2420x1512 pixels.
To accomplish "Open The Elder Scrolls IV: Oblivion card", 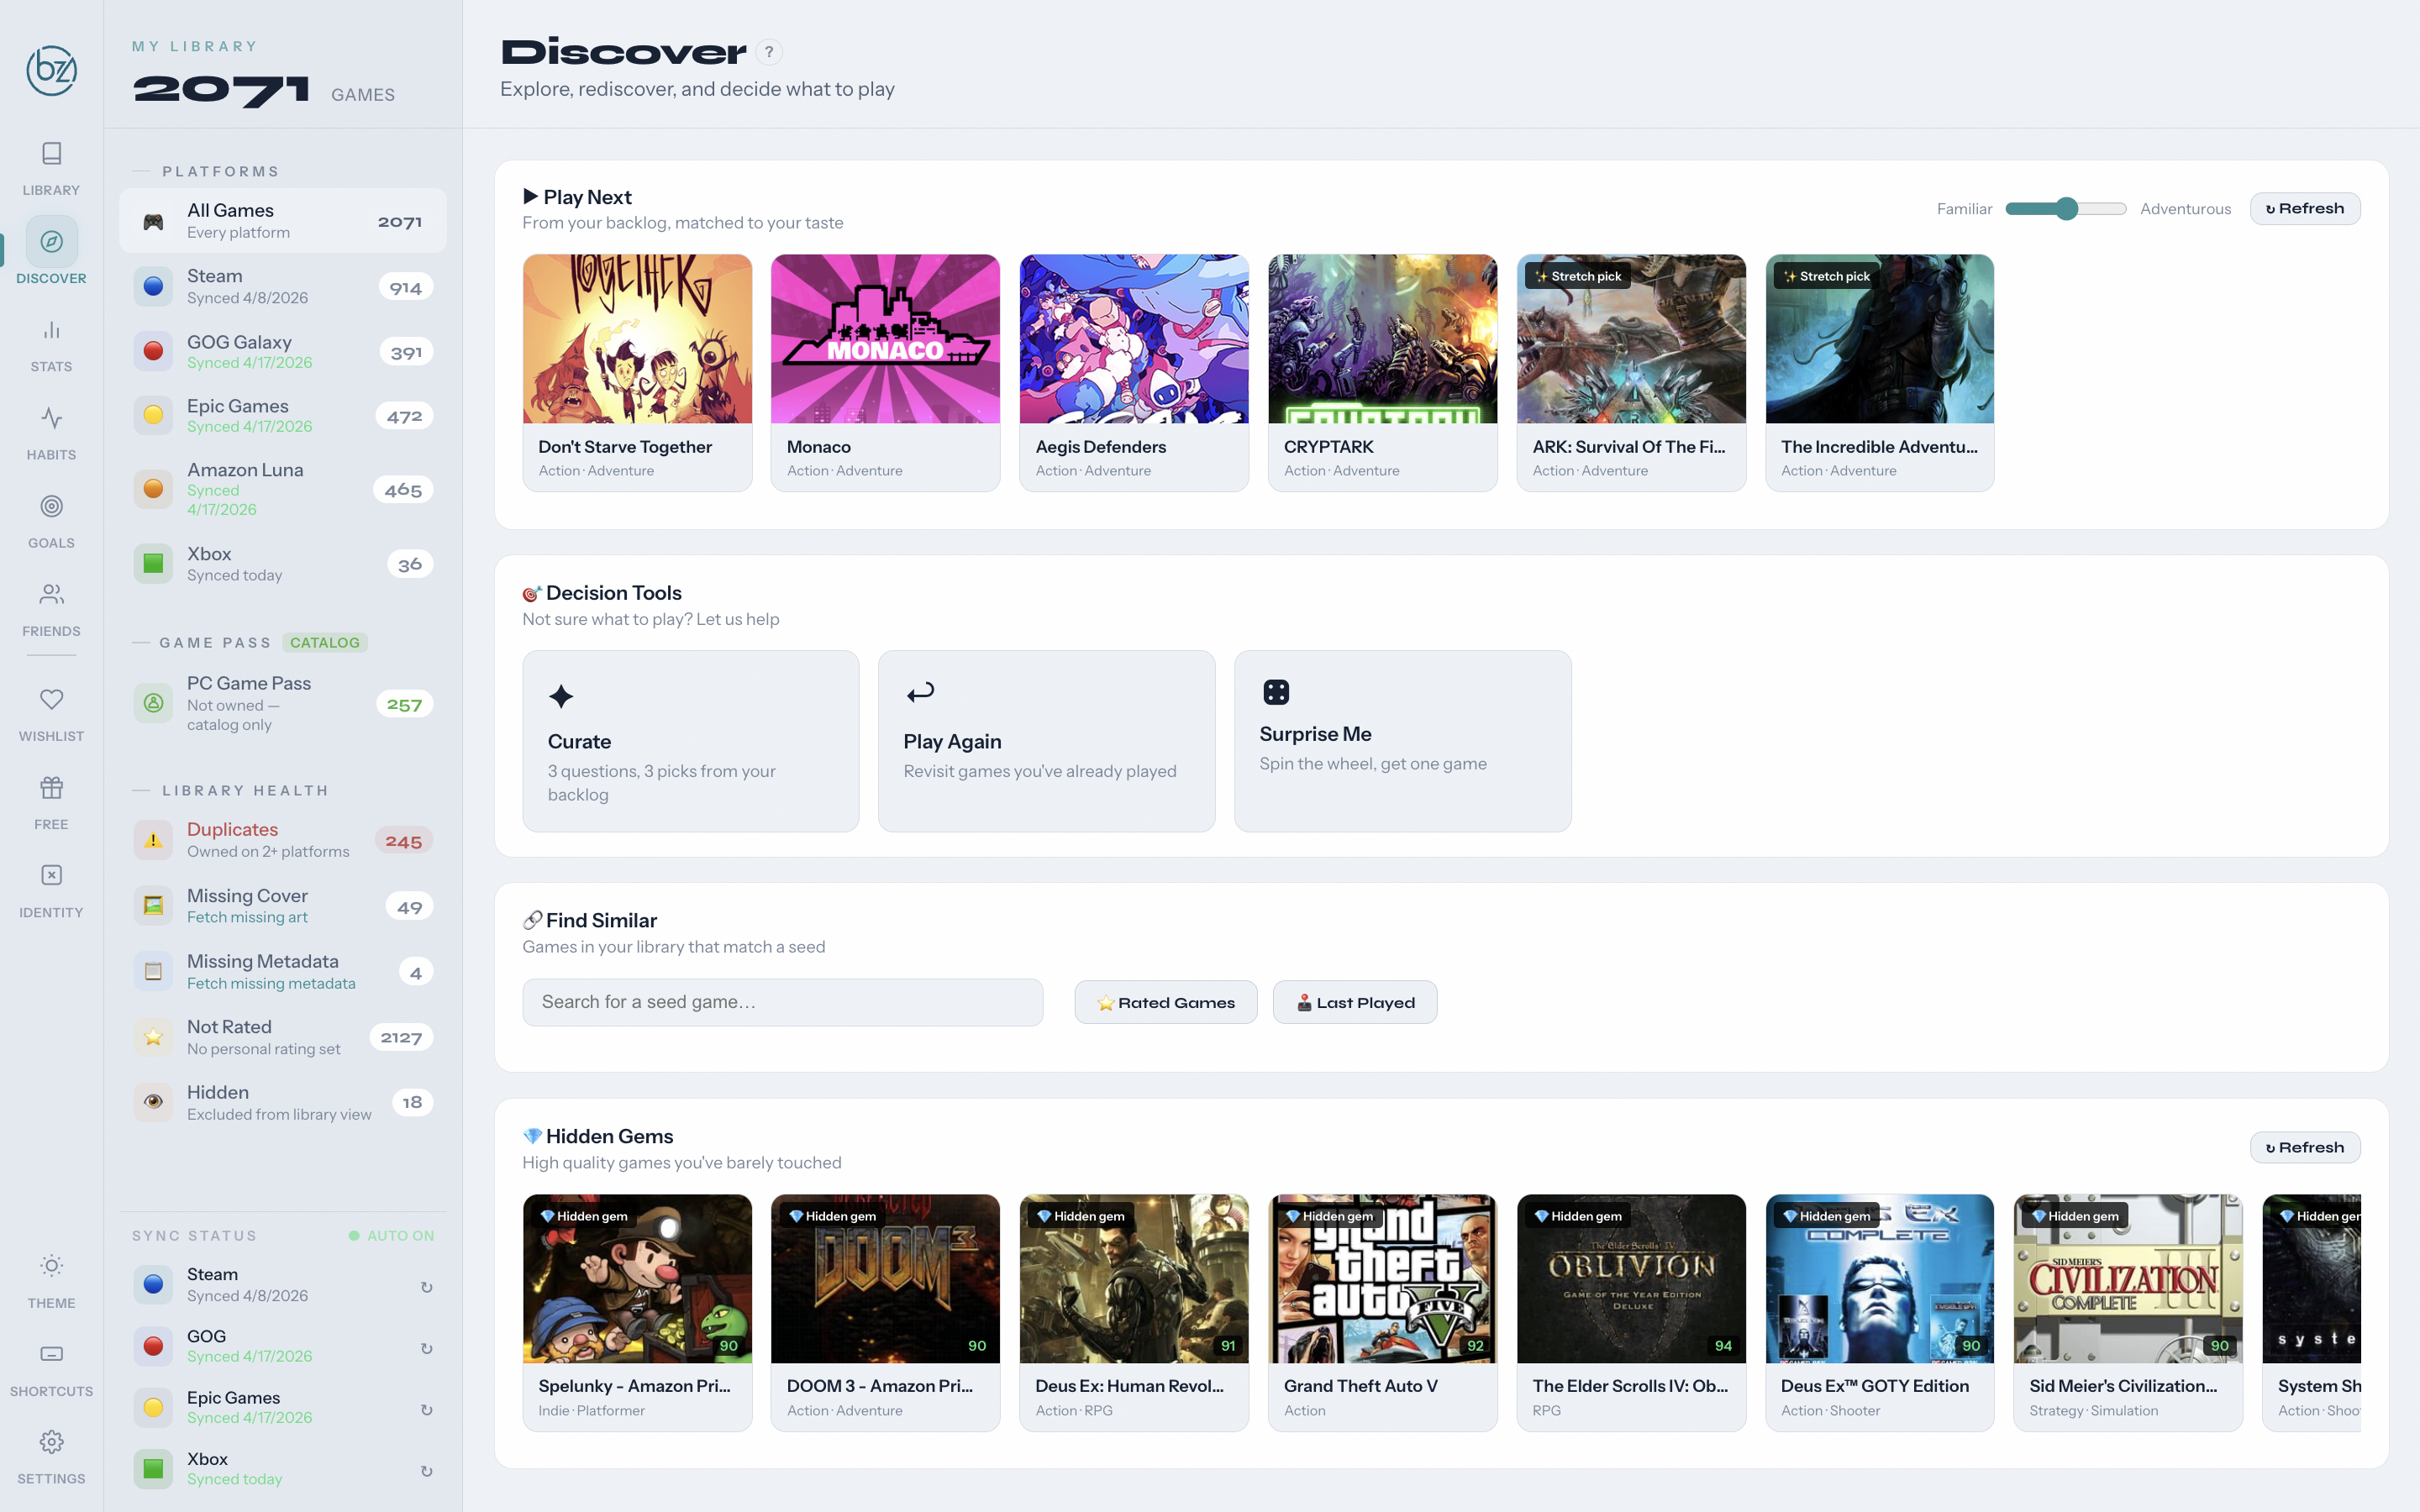I will point(1632,1313).
